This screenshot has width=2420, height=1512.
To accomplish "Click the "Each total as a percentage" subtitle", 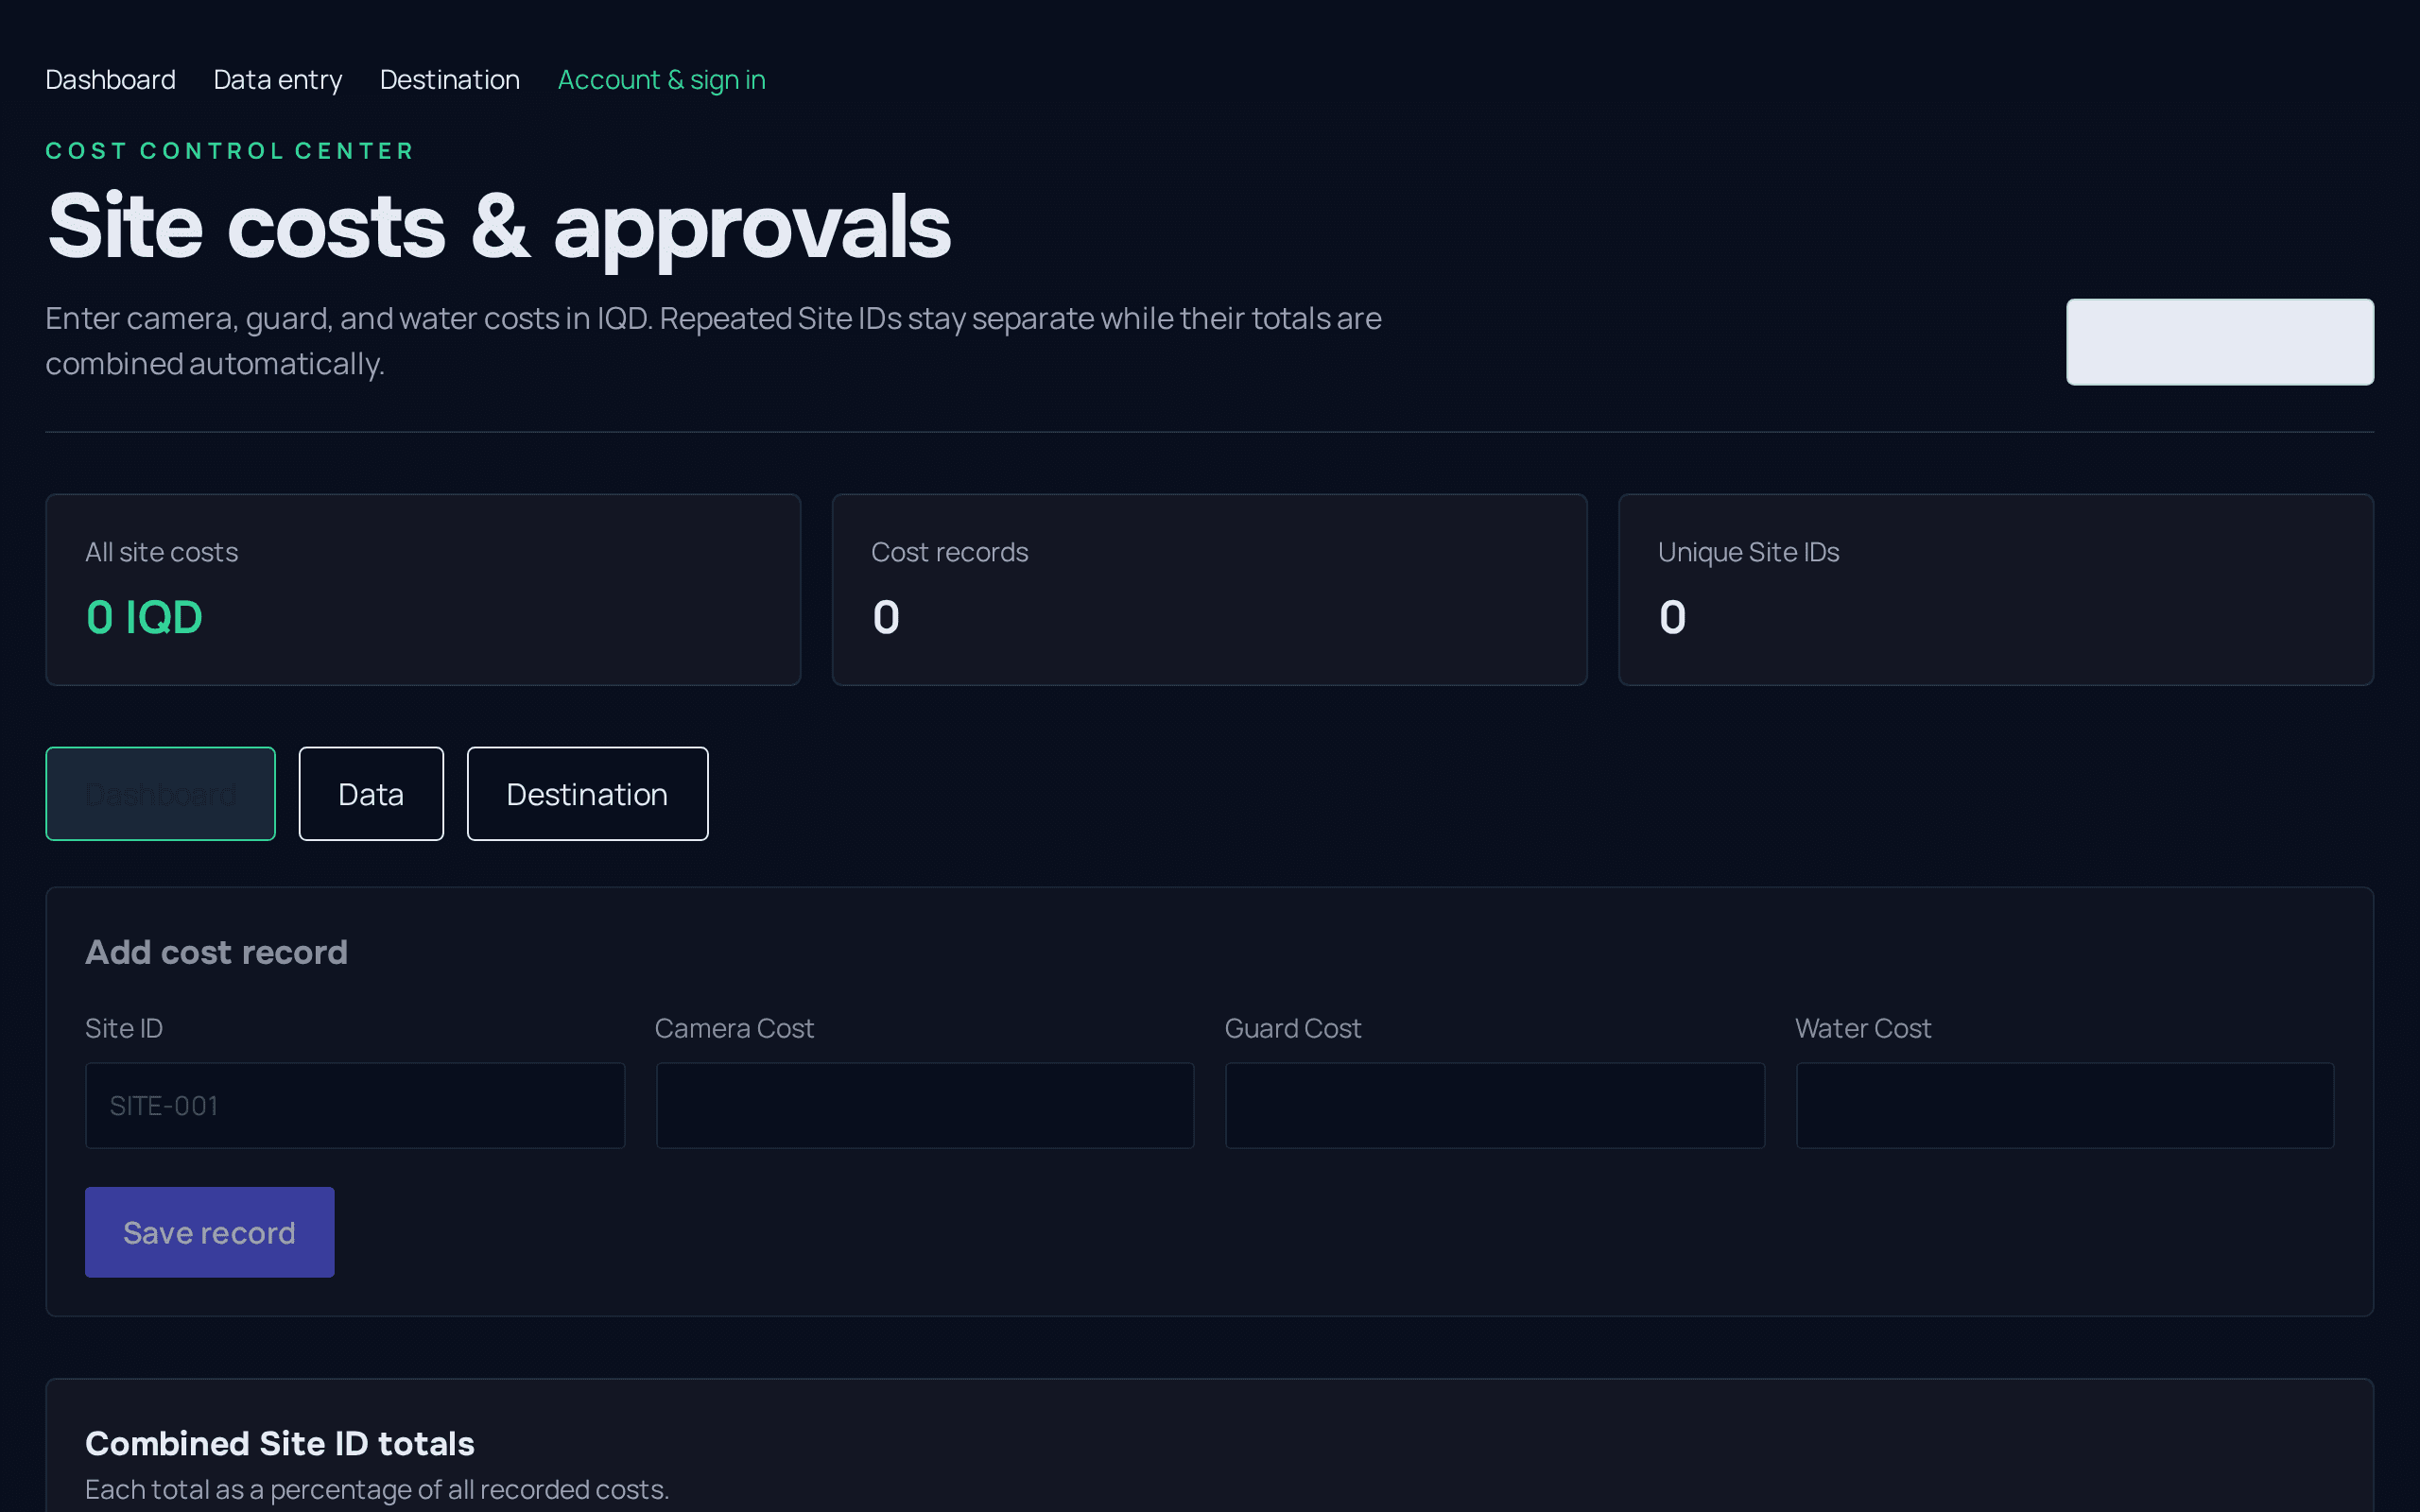I will click(376, 1489).
